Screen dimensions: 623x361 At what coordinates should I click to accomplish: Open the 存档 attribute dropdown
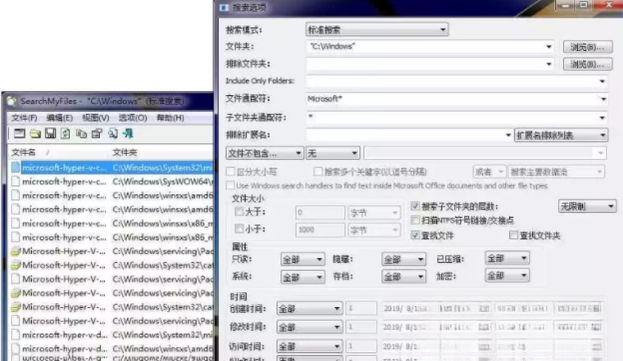tap(404, 276)
